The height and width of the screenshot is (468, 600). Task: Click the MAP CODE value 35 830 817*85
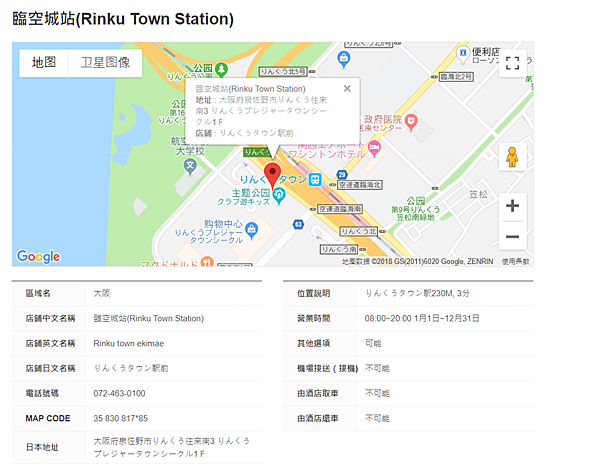121,418
